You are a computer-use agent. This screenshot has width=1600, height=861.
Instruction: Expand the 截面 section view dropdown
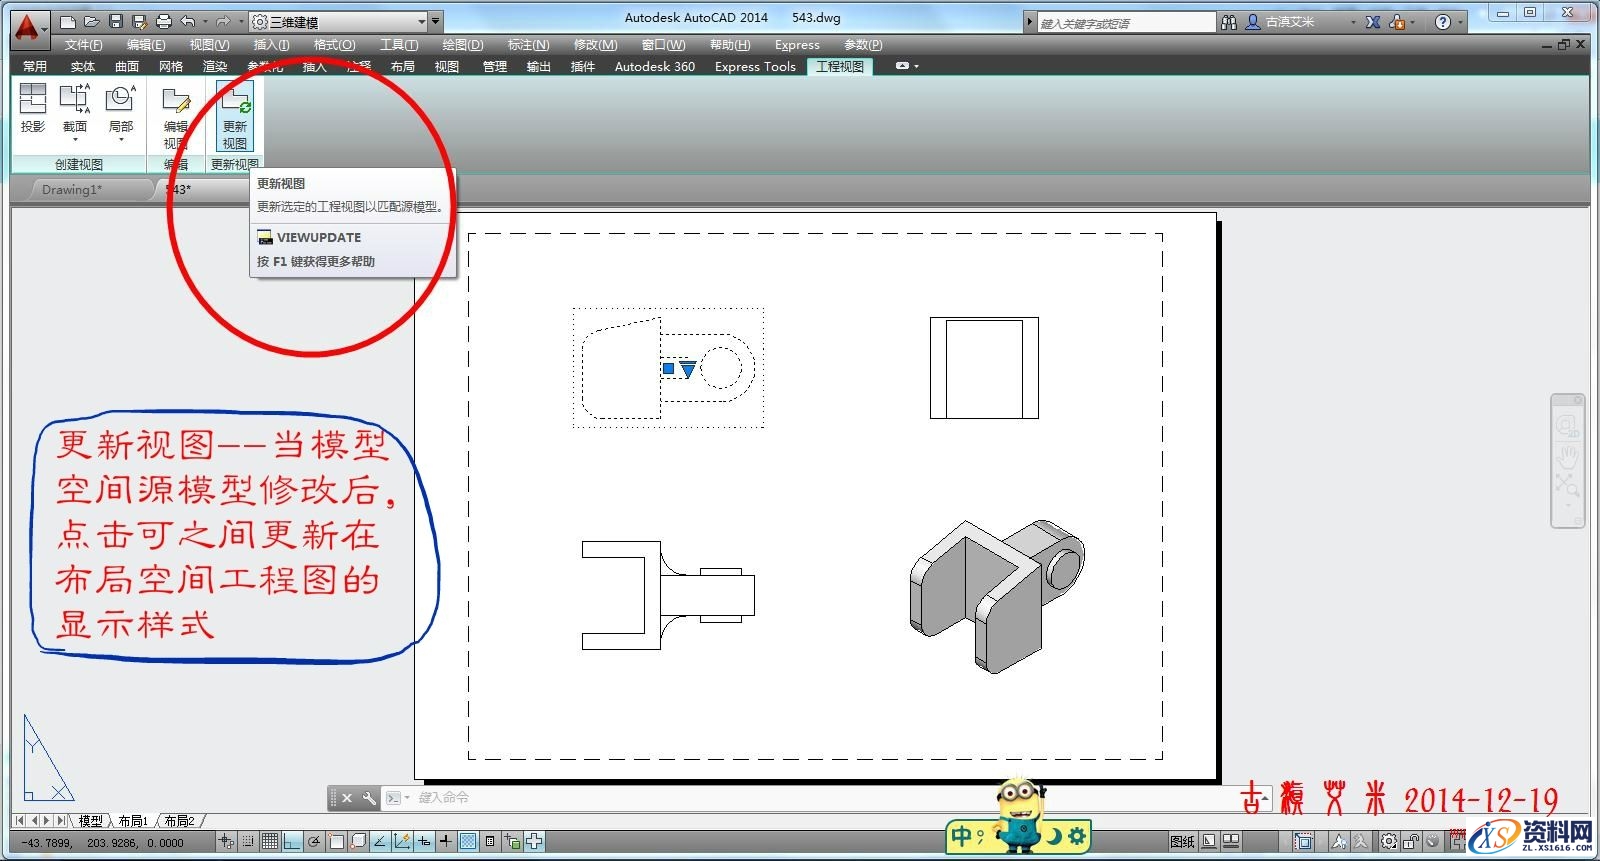[x=75, y=139]
